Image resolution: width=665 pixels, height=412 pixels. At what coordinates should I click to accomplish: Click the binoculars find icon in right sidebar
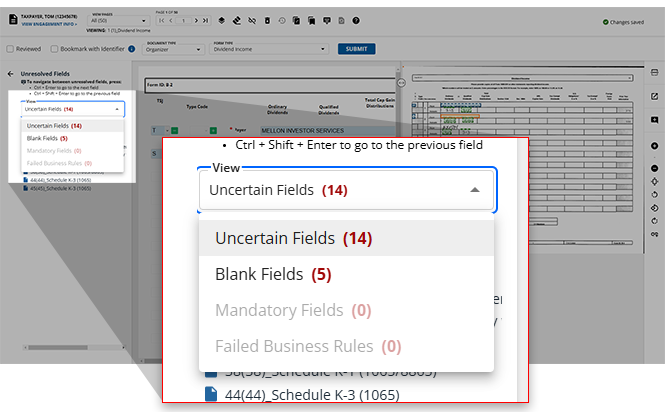coord(654,234)
